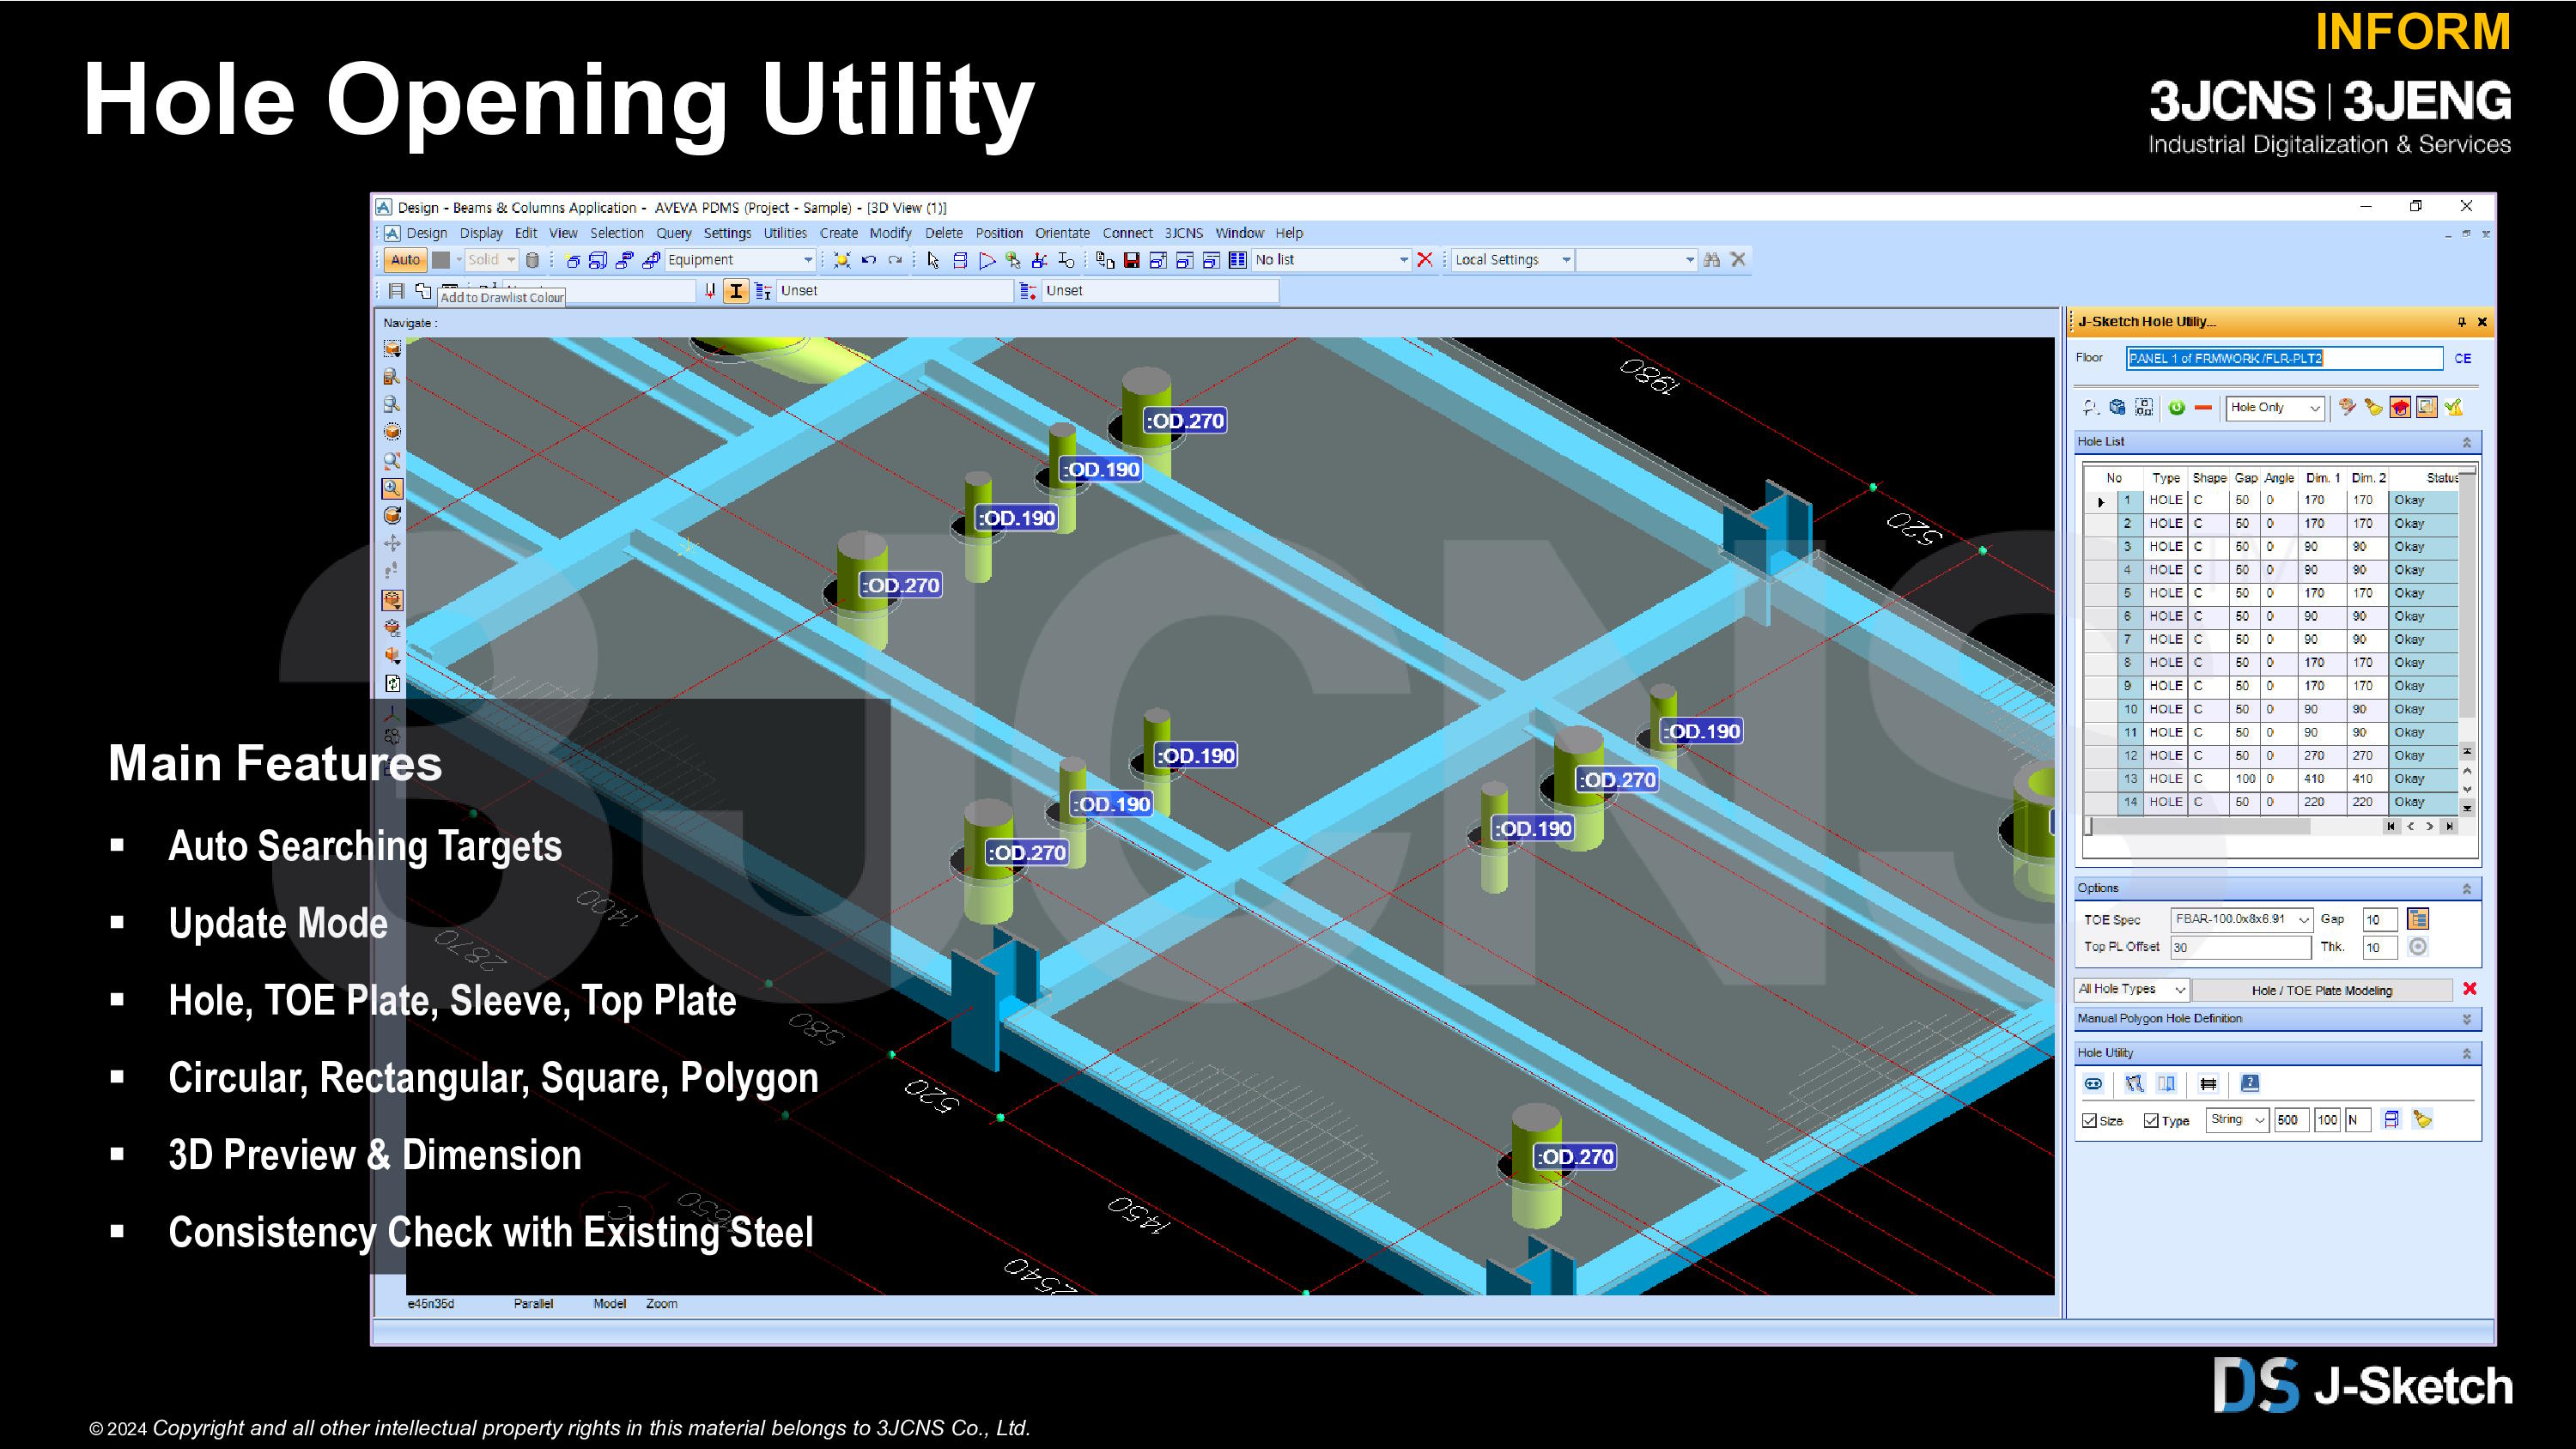This screenshot has height=1449, width=2576.
Task: Click the red minus remove icon
Action: [x=2203, y=407]
